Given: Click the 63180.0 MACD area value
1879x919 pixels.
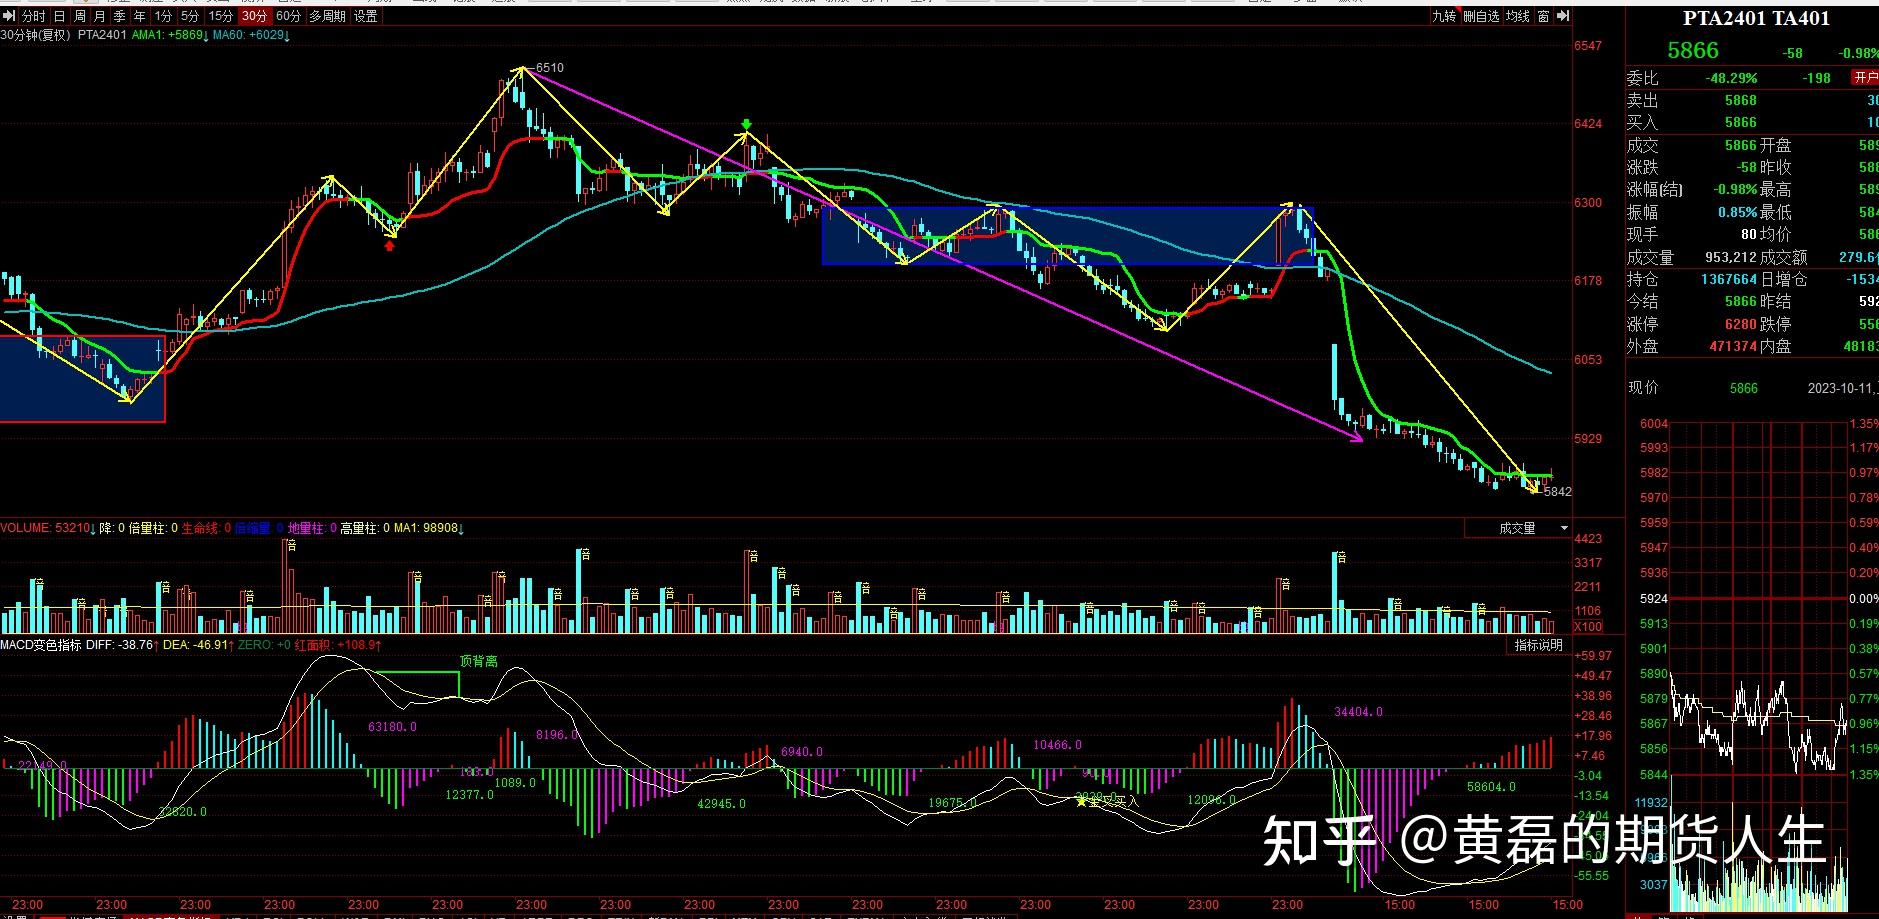Looking at the screenshot, I should (392, 727).
